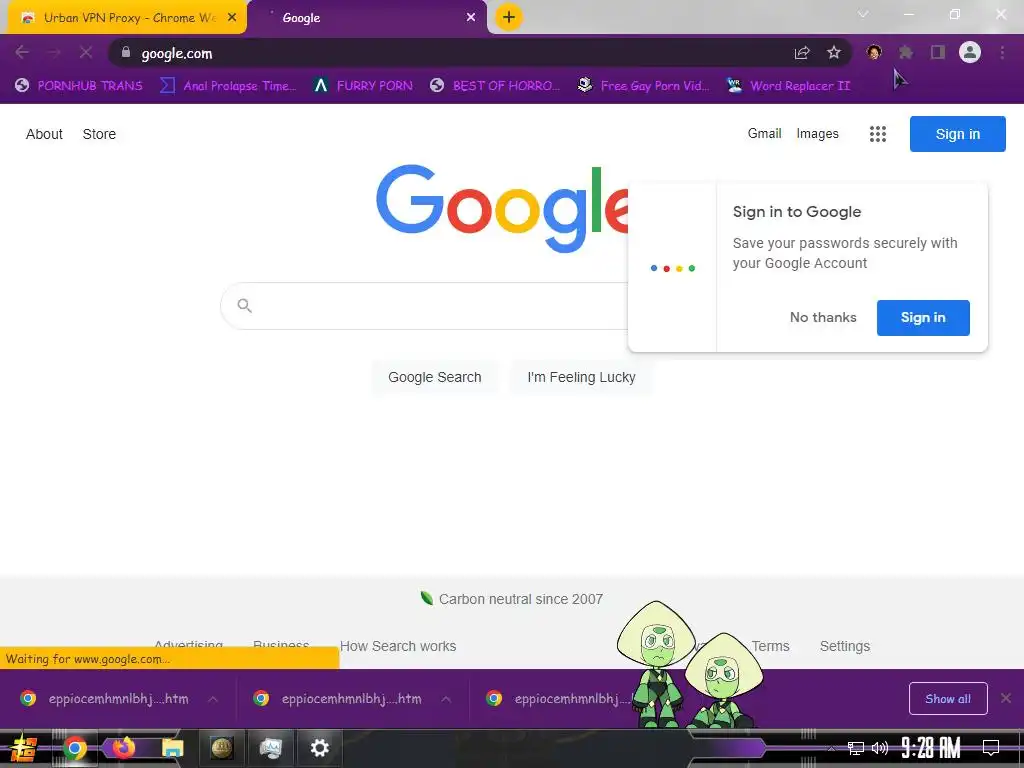The image size is (1024, 768).
Task: Open the monitor app icon on the taskbar
Action: tap(270, 748)
